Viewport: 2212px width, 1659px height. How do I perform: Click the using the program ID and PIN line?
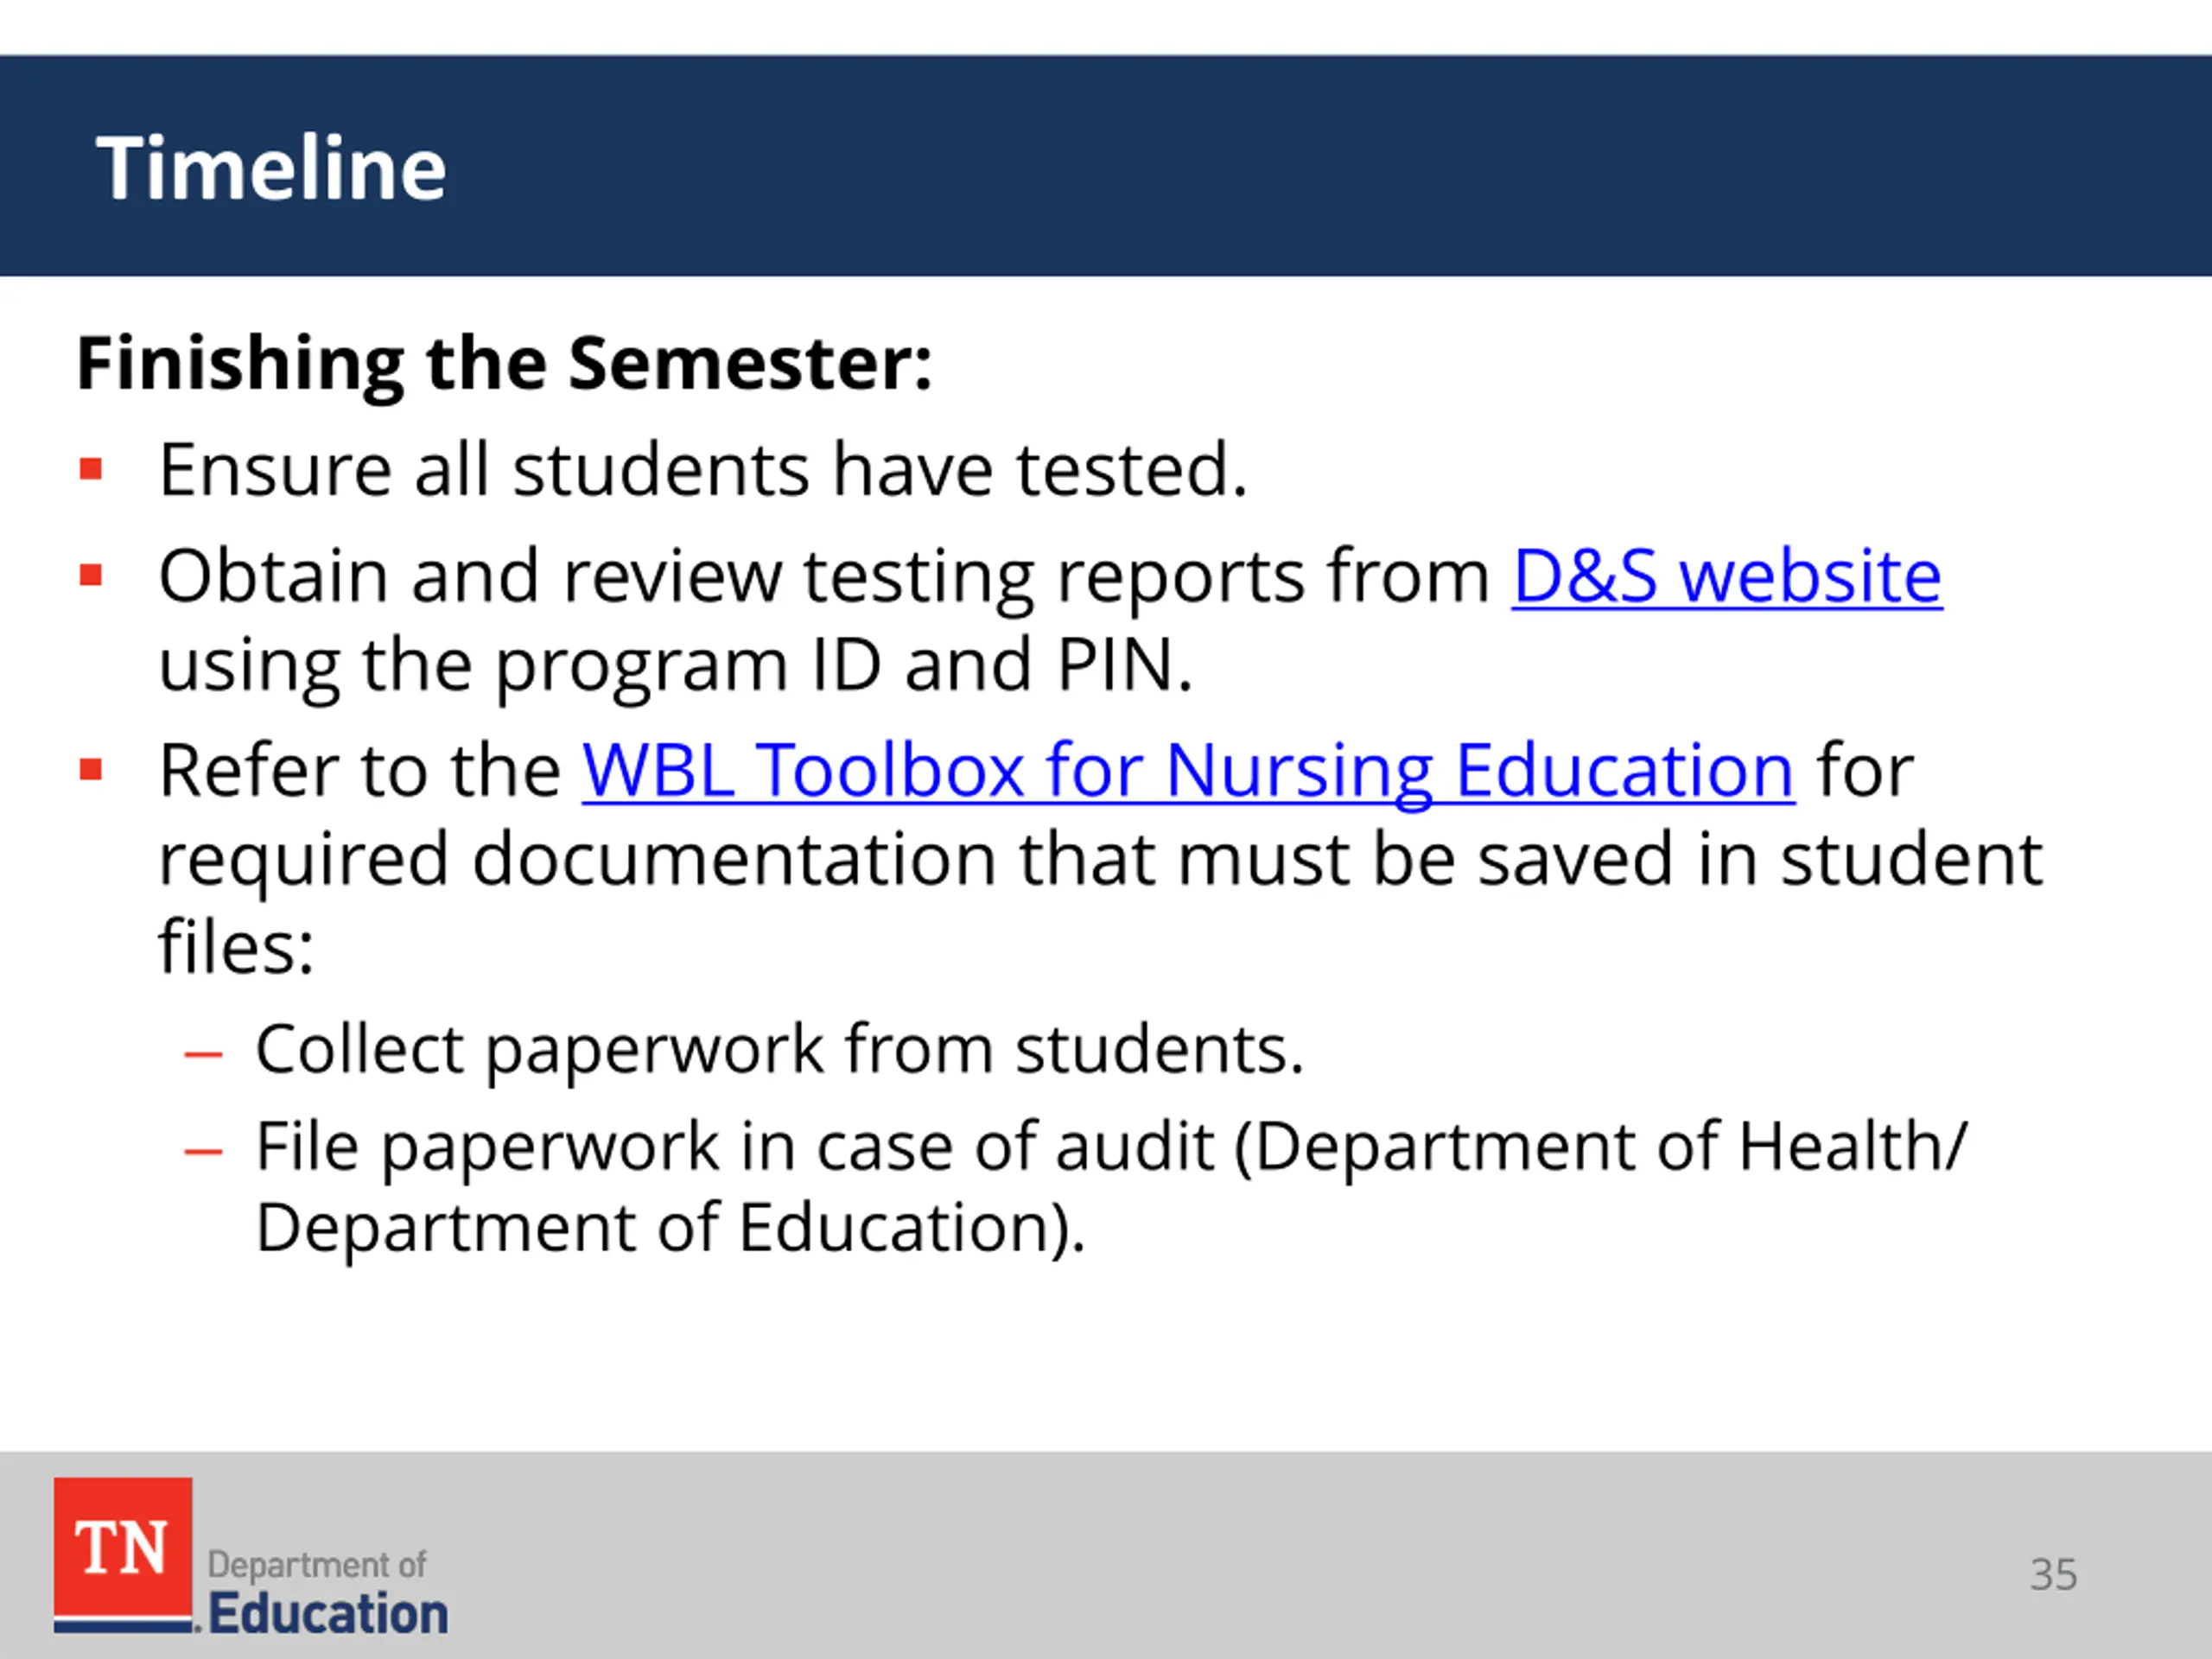tap(676, 665)
